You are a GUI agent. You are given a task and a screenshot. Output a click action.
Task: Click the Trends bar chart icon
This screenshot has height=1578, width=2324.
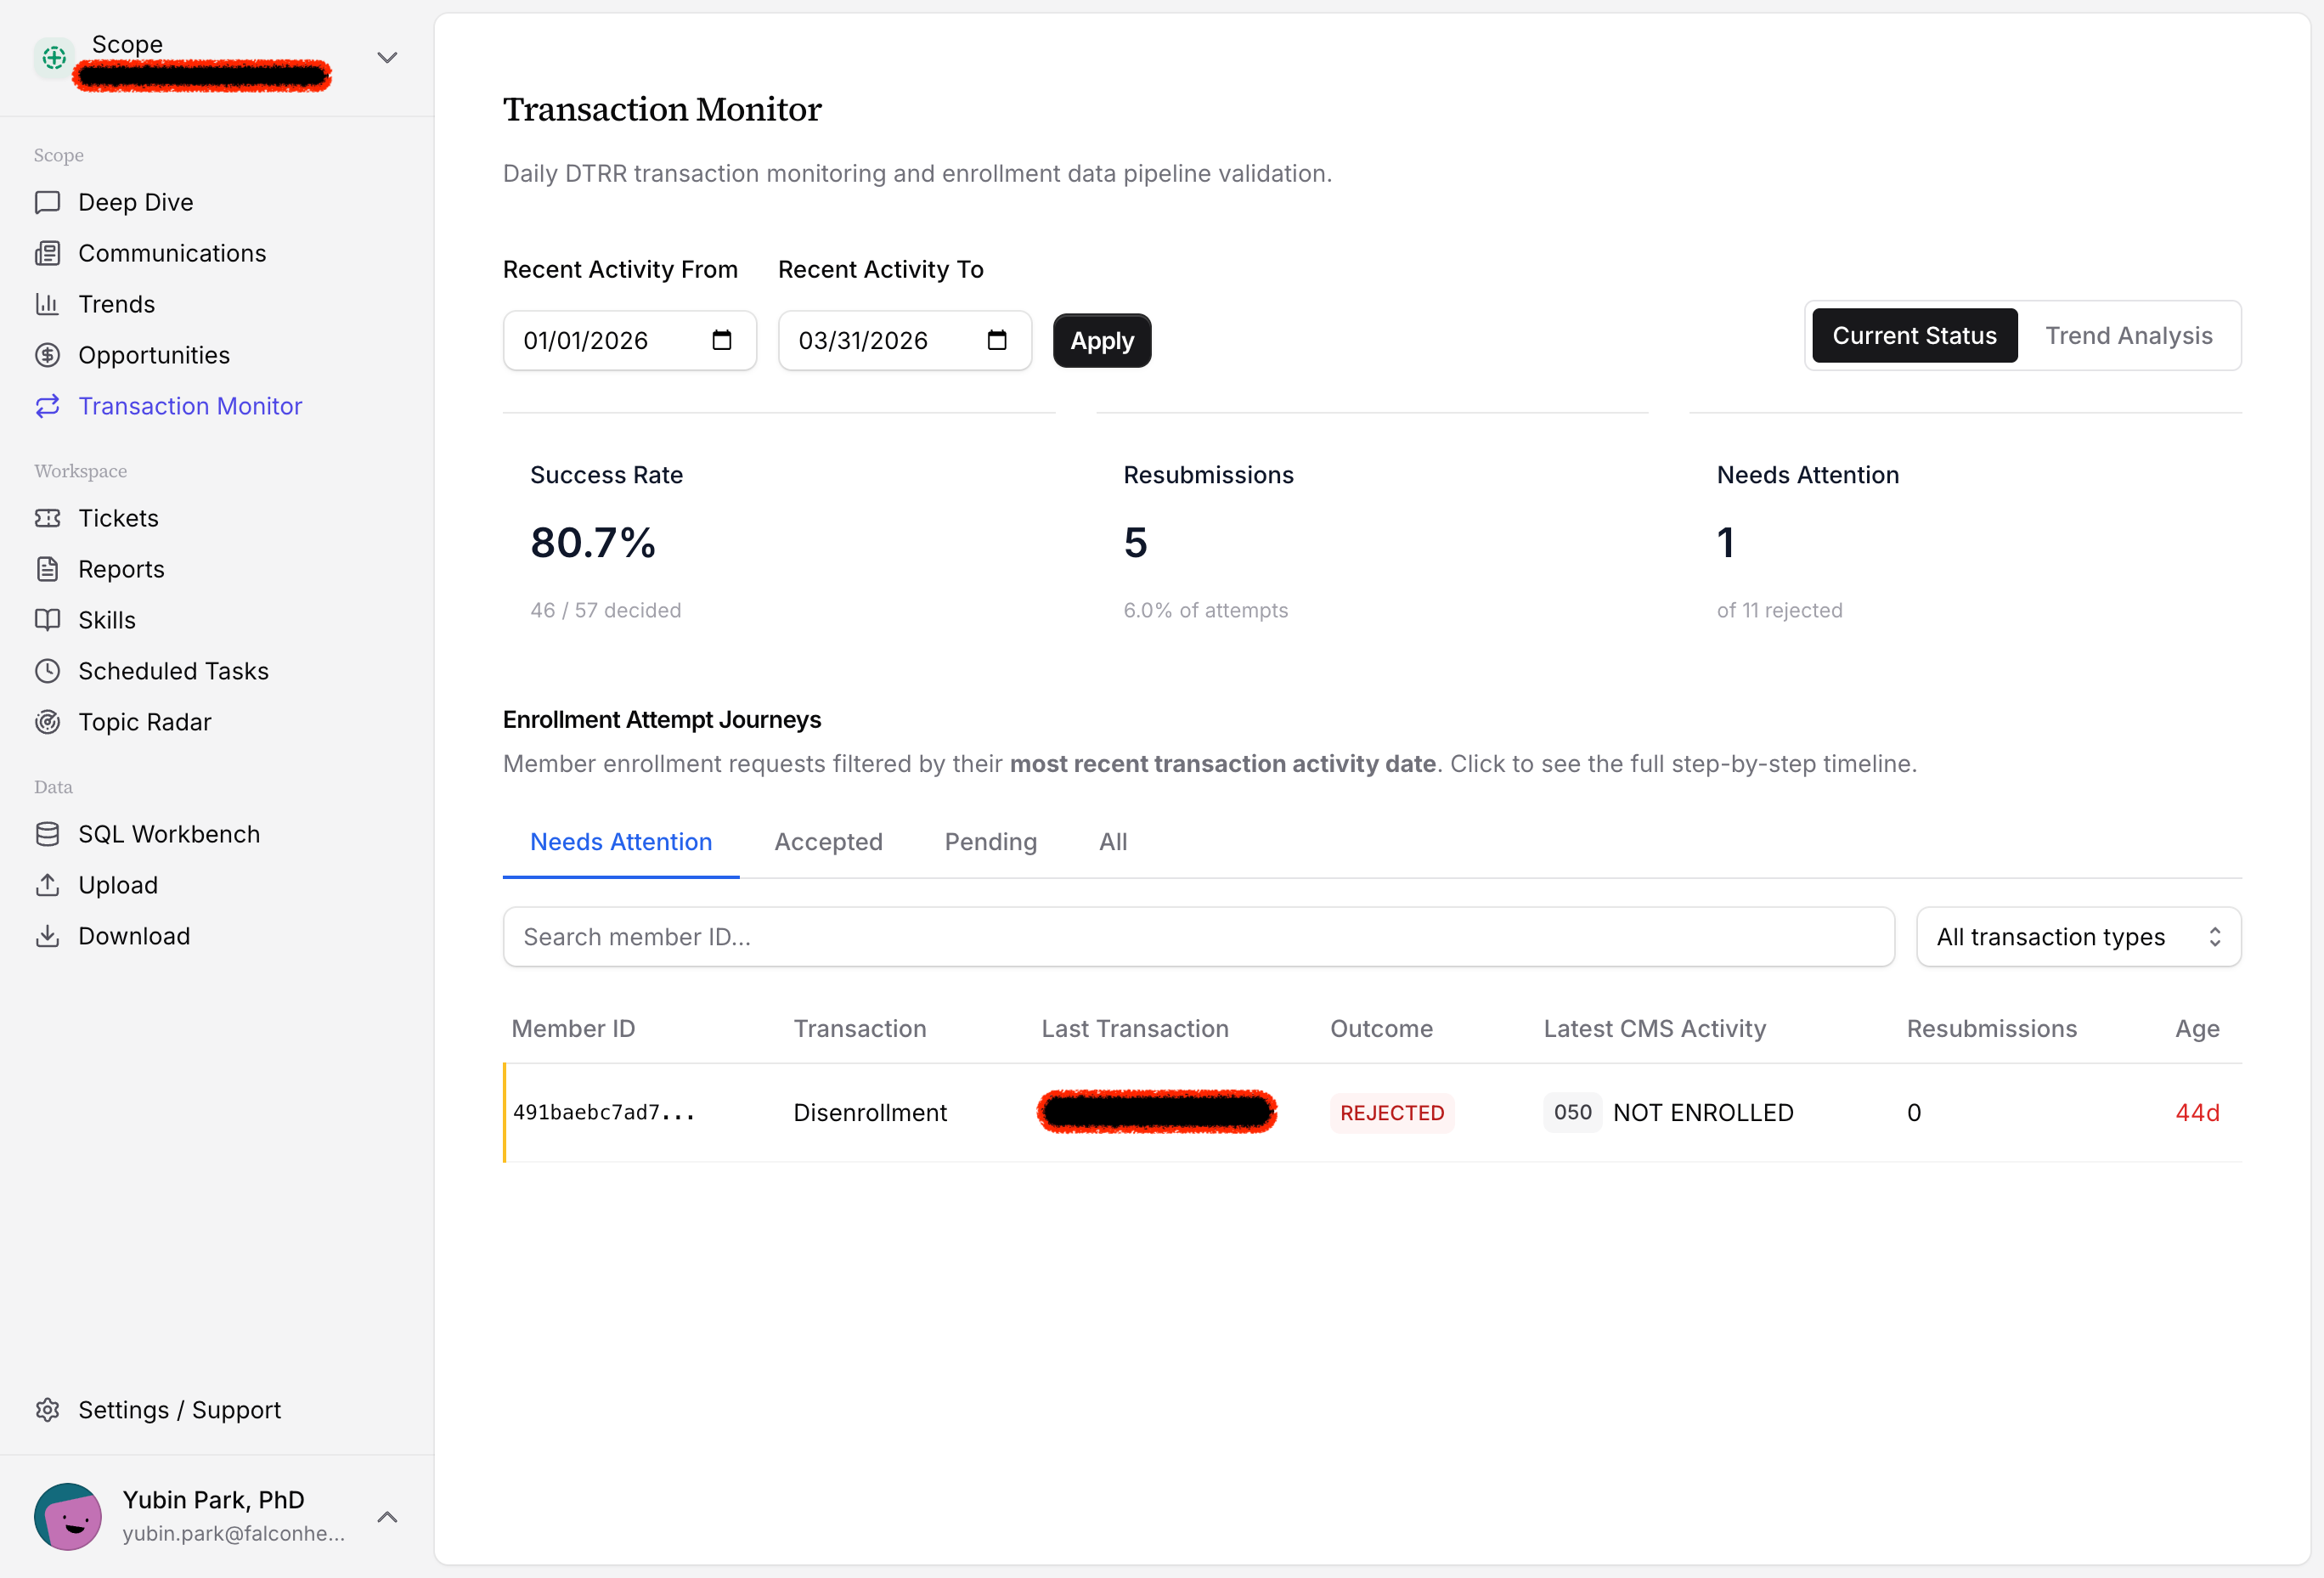47,304
